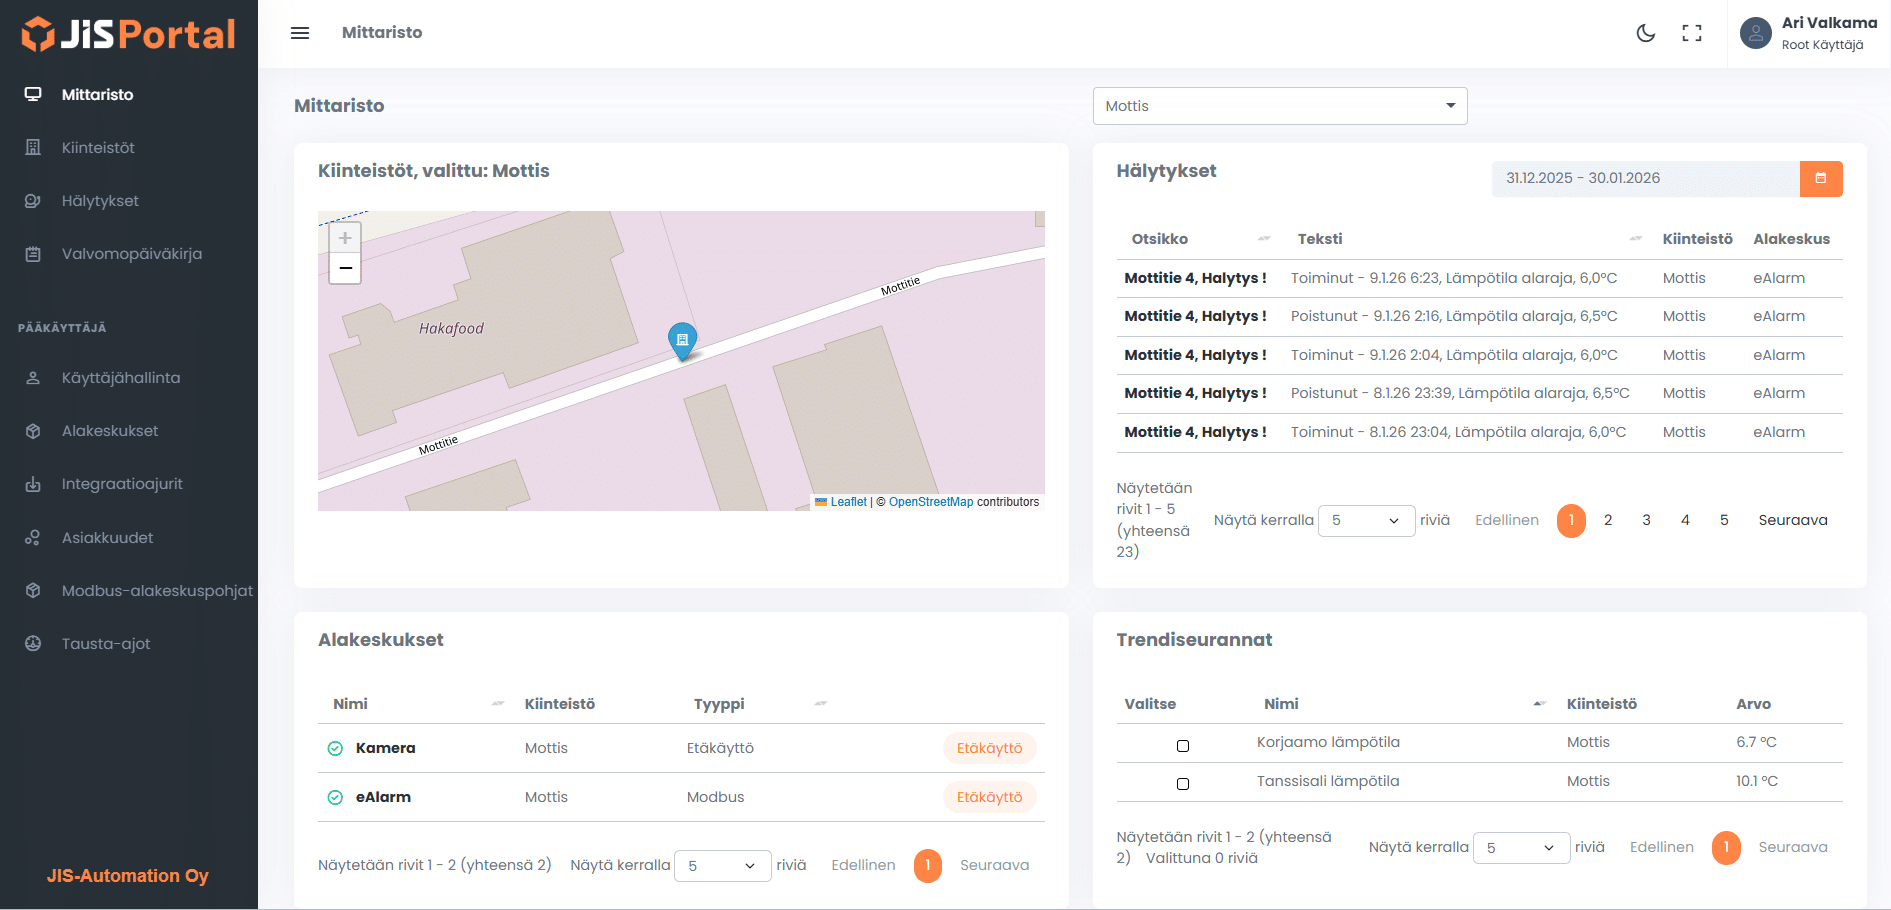Toggle dark mode with the moon icon
Screen dimensions: 1891x910
1645,33
